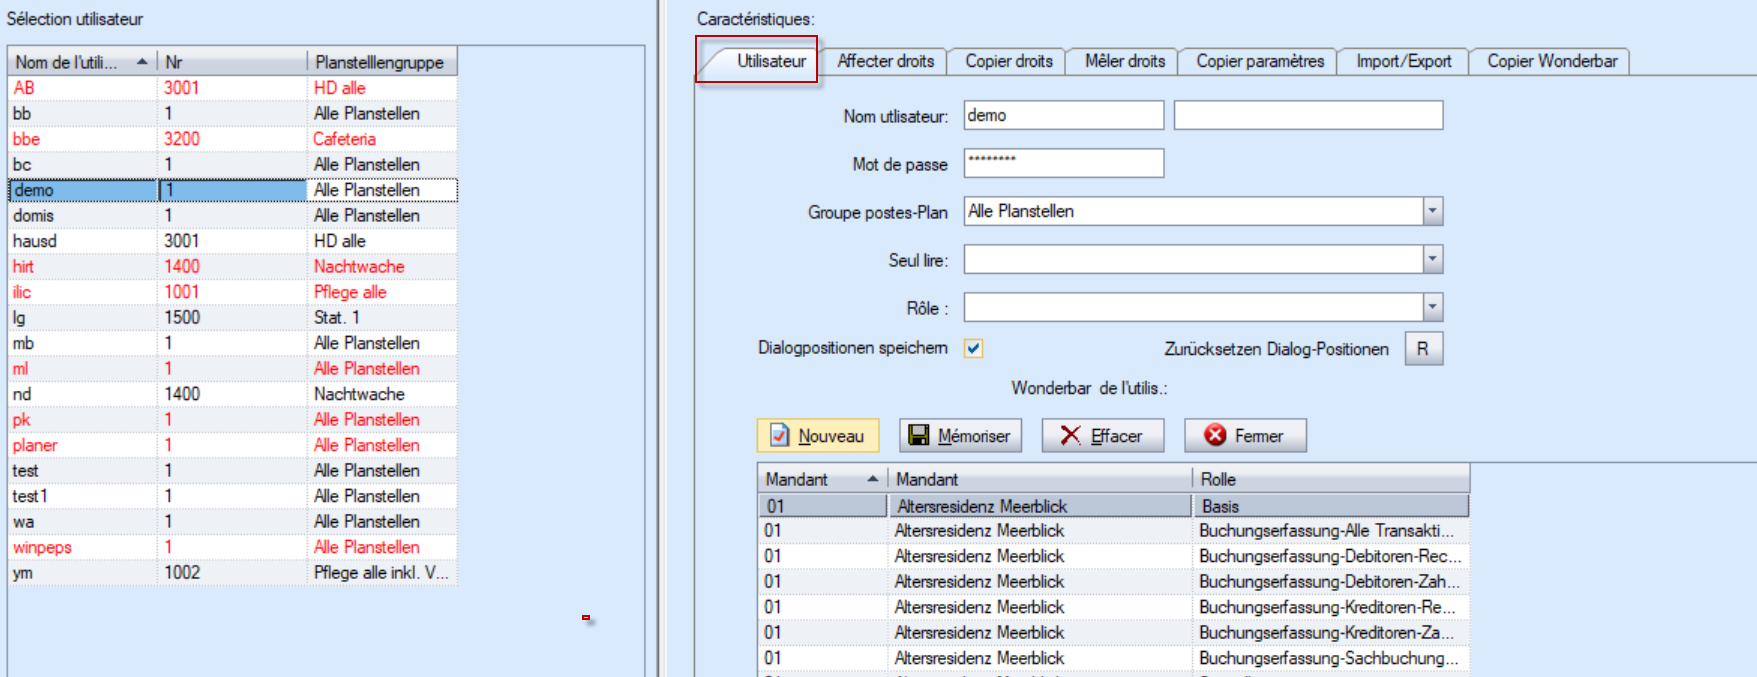Open the Affecter droits tab
The height and width of the screenshot is (677, 1757).
(885, 61)
